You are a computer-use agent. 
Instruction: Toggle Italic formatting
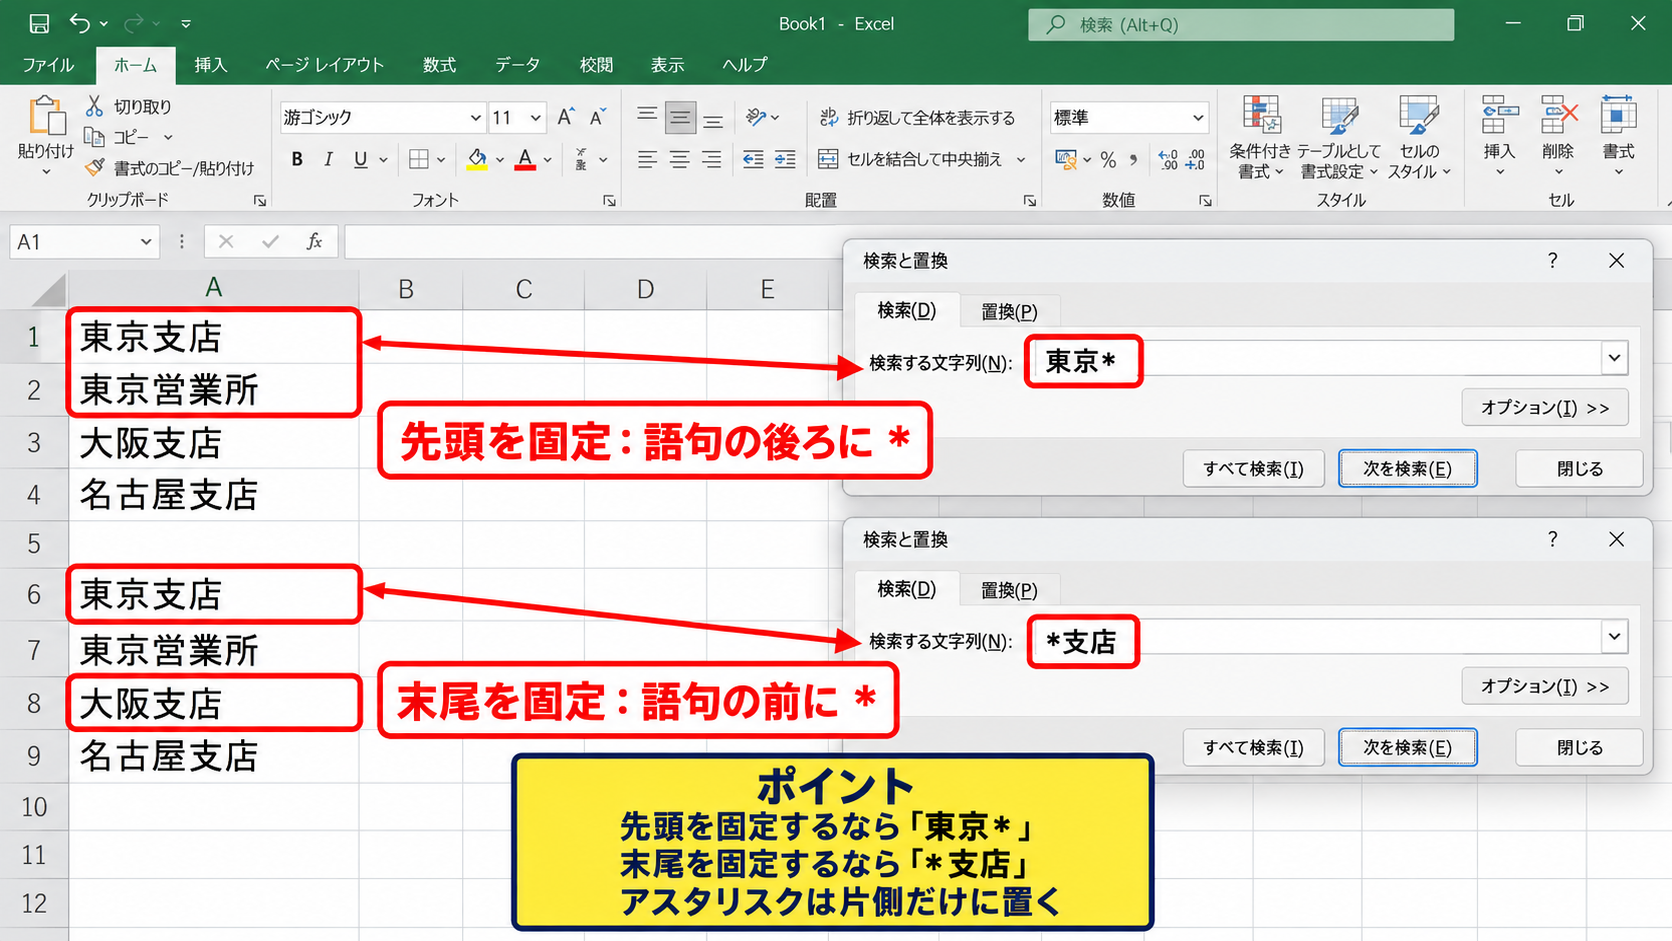[x=328, y=159]
